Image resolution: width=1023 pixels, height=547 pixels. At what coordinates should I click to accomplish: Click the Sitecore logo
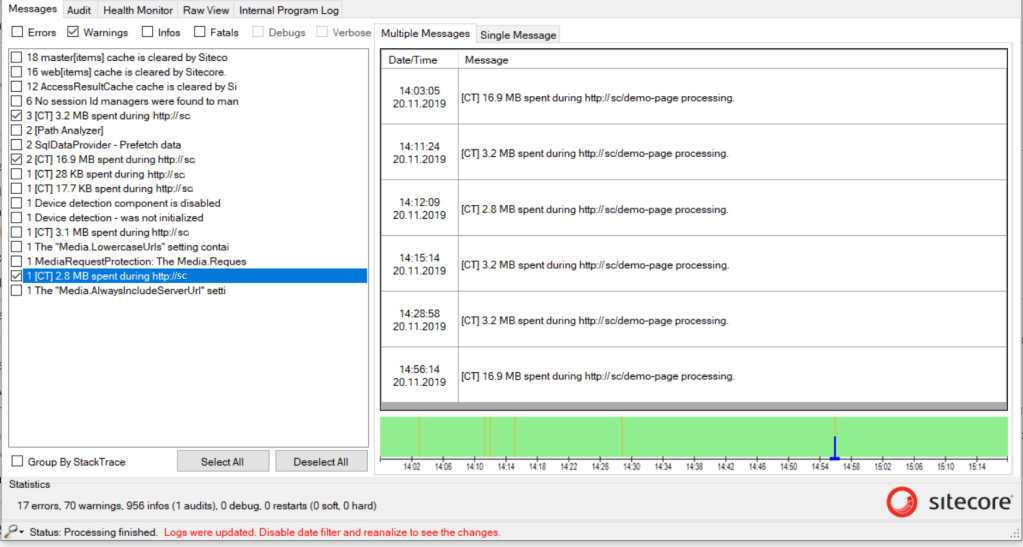(949, 502)
